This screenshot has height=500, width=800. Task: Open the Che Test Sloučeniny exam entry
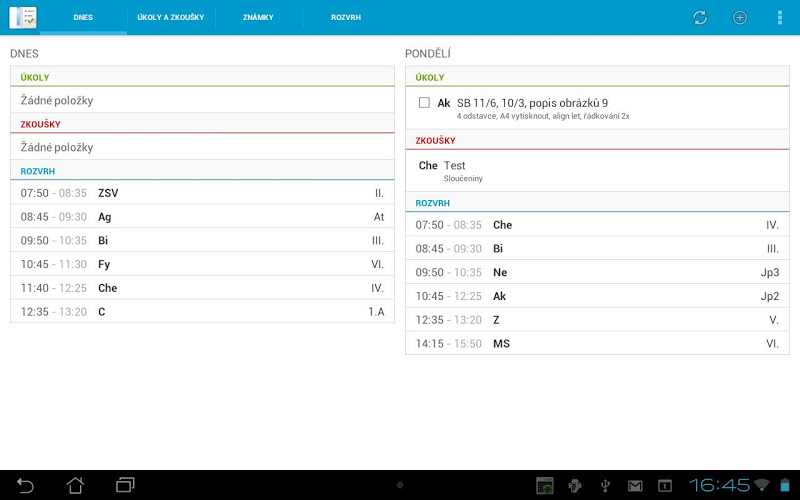597,171
